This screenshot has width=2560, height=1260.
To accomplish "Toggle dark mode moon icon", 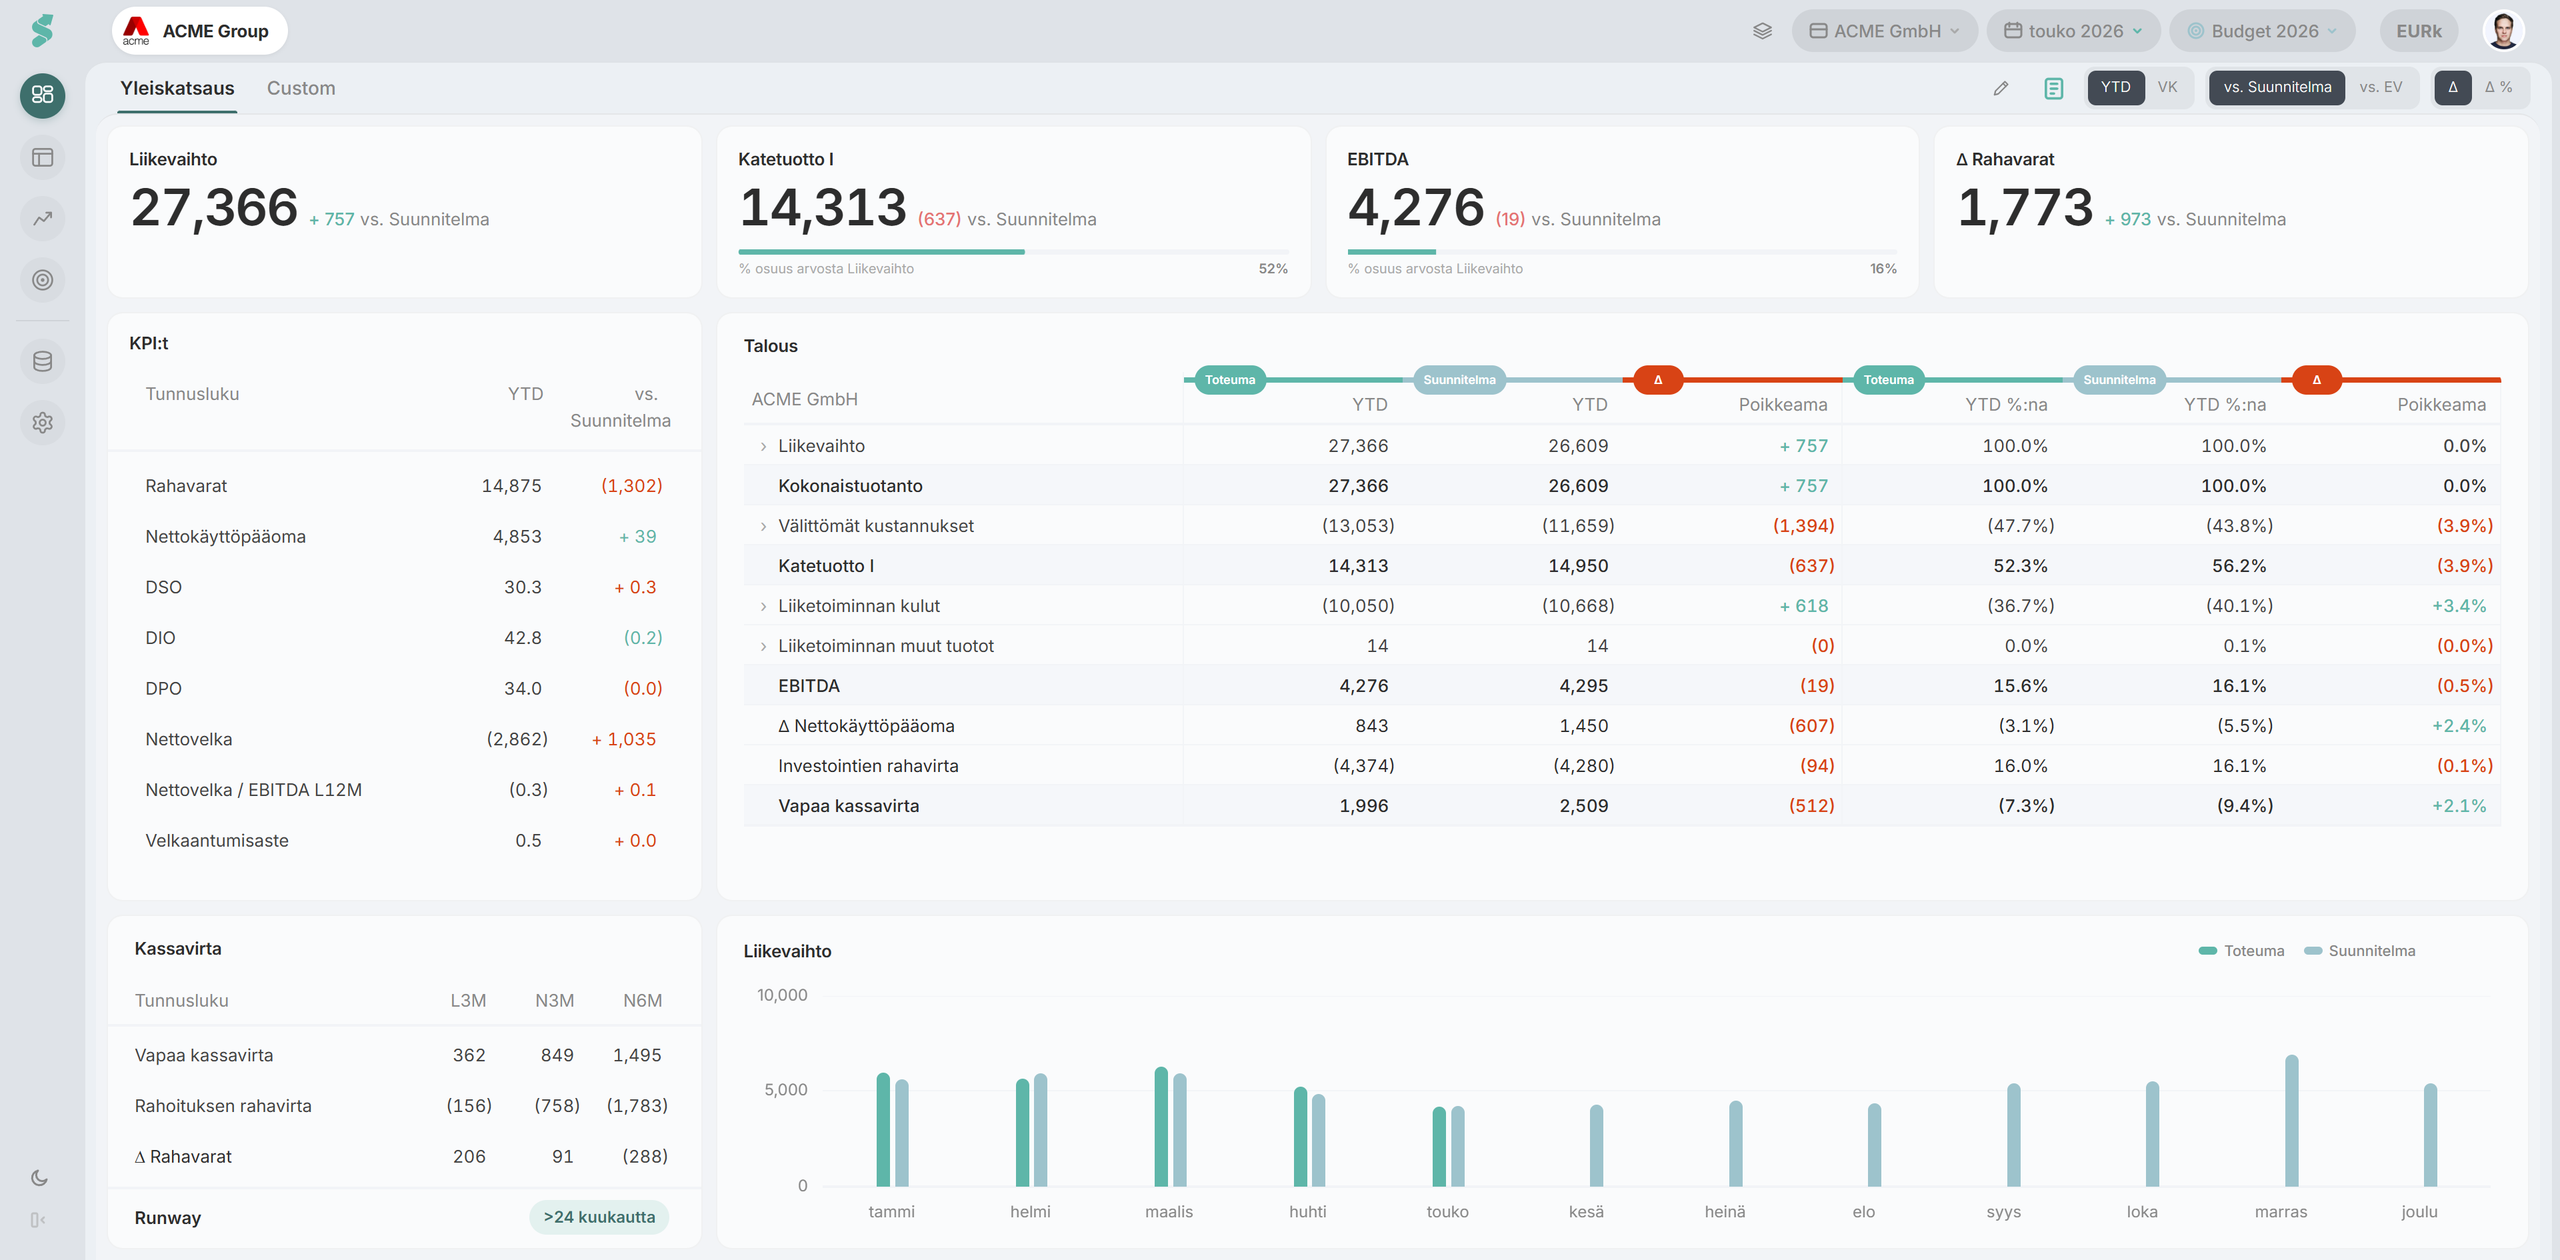I will [x=40, y=1177].
